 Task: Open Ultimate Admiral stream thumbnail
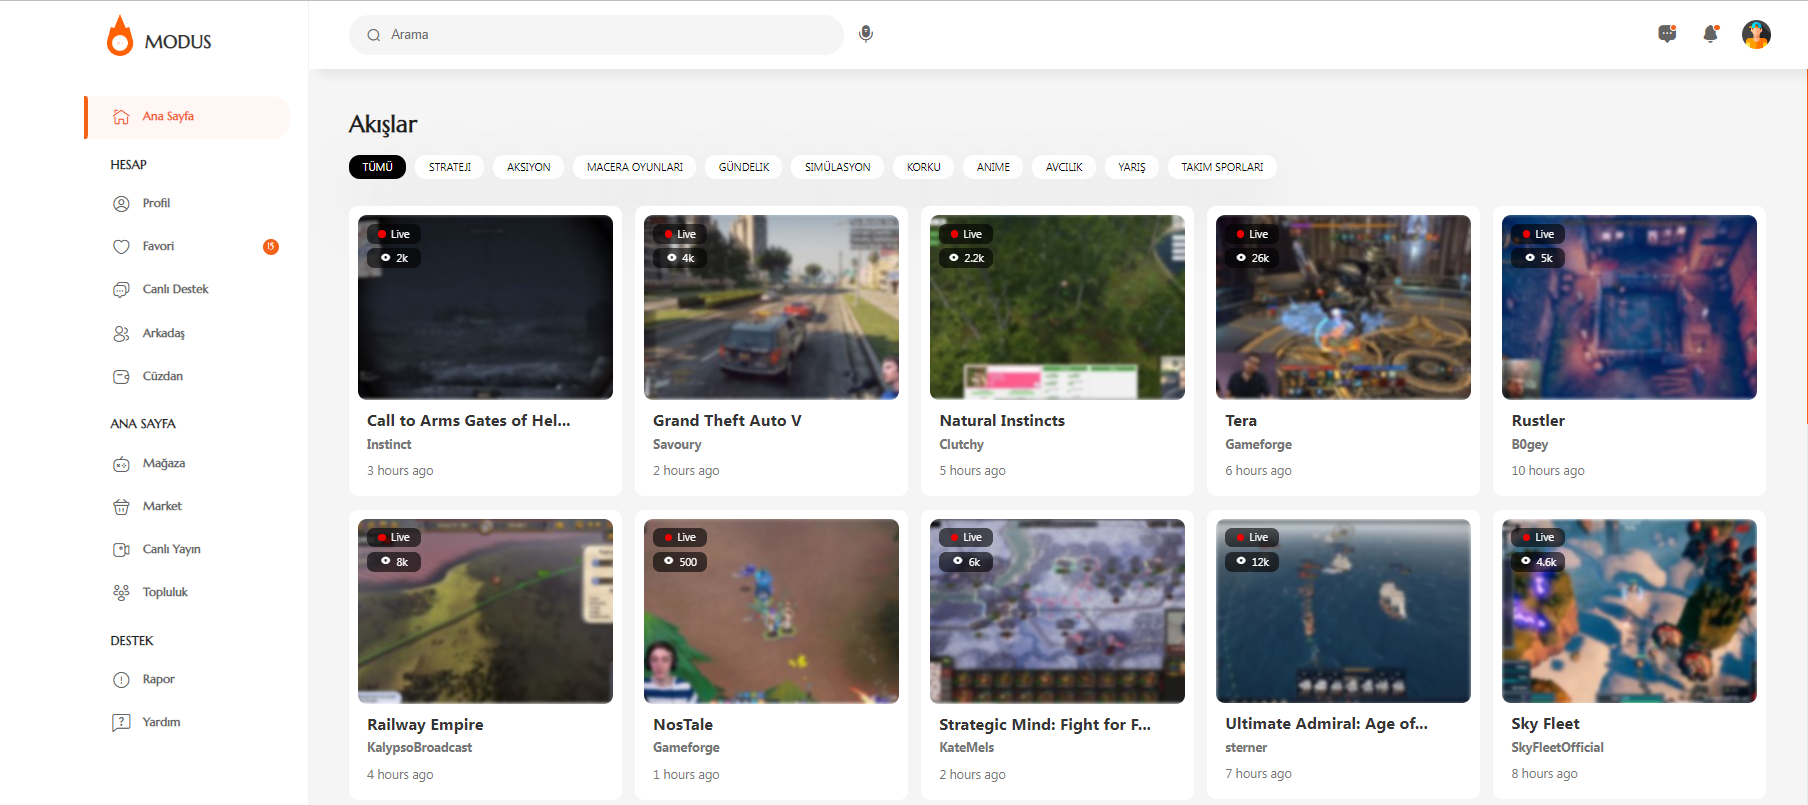[1343, 611]
